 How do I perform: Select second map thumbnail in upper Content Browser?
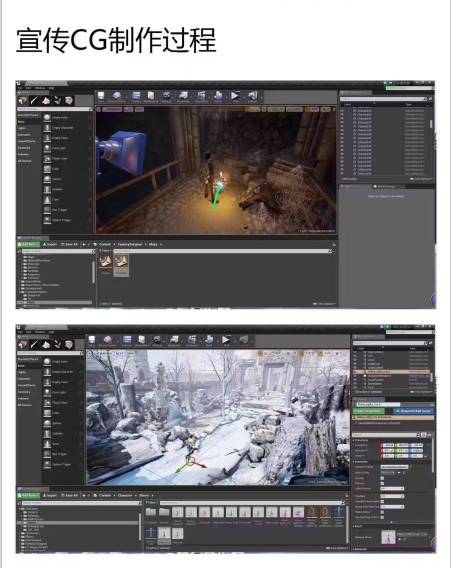(x=121, y=266)
